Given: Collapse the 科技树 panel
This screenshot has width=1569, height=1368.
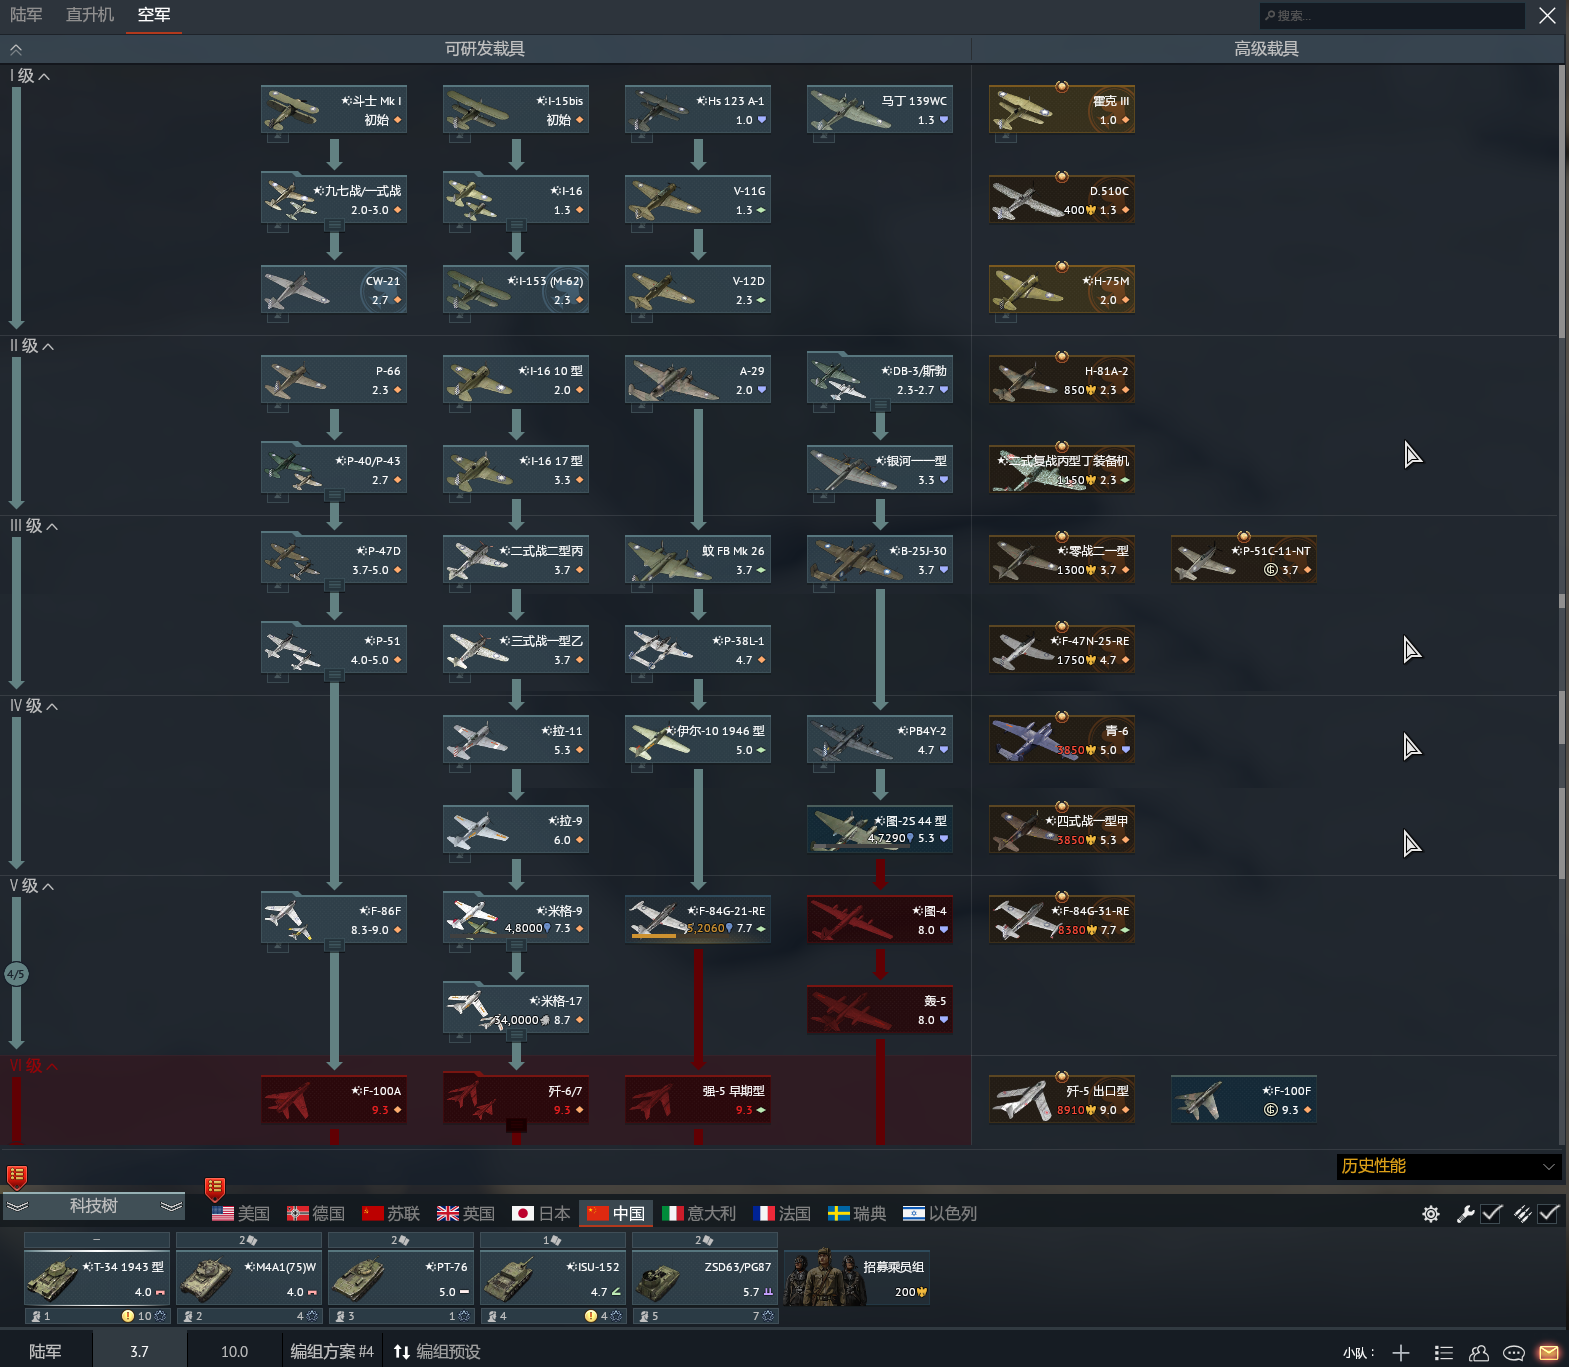Looking at the screenshot, I should (94, 1206).
